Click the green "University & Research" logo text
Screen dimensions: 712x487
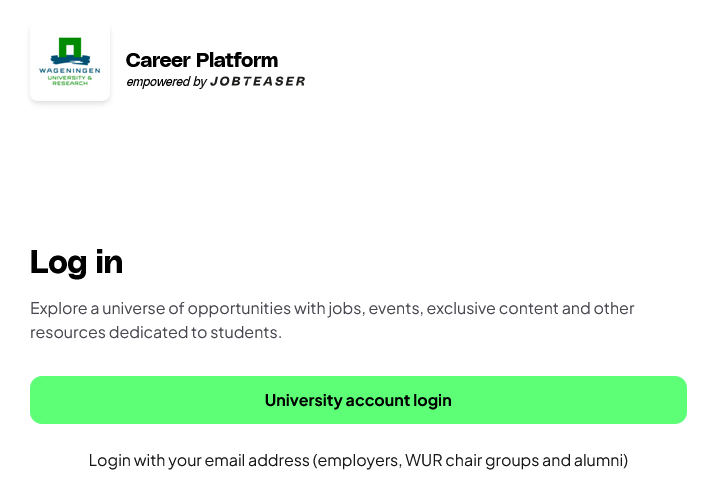tap(70, 80)
